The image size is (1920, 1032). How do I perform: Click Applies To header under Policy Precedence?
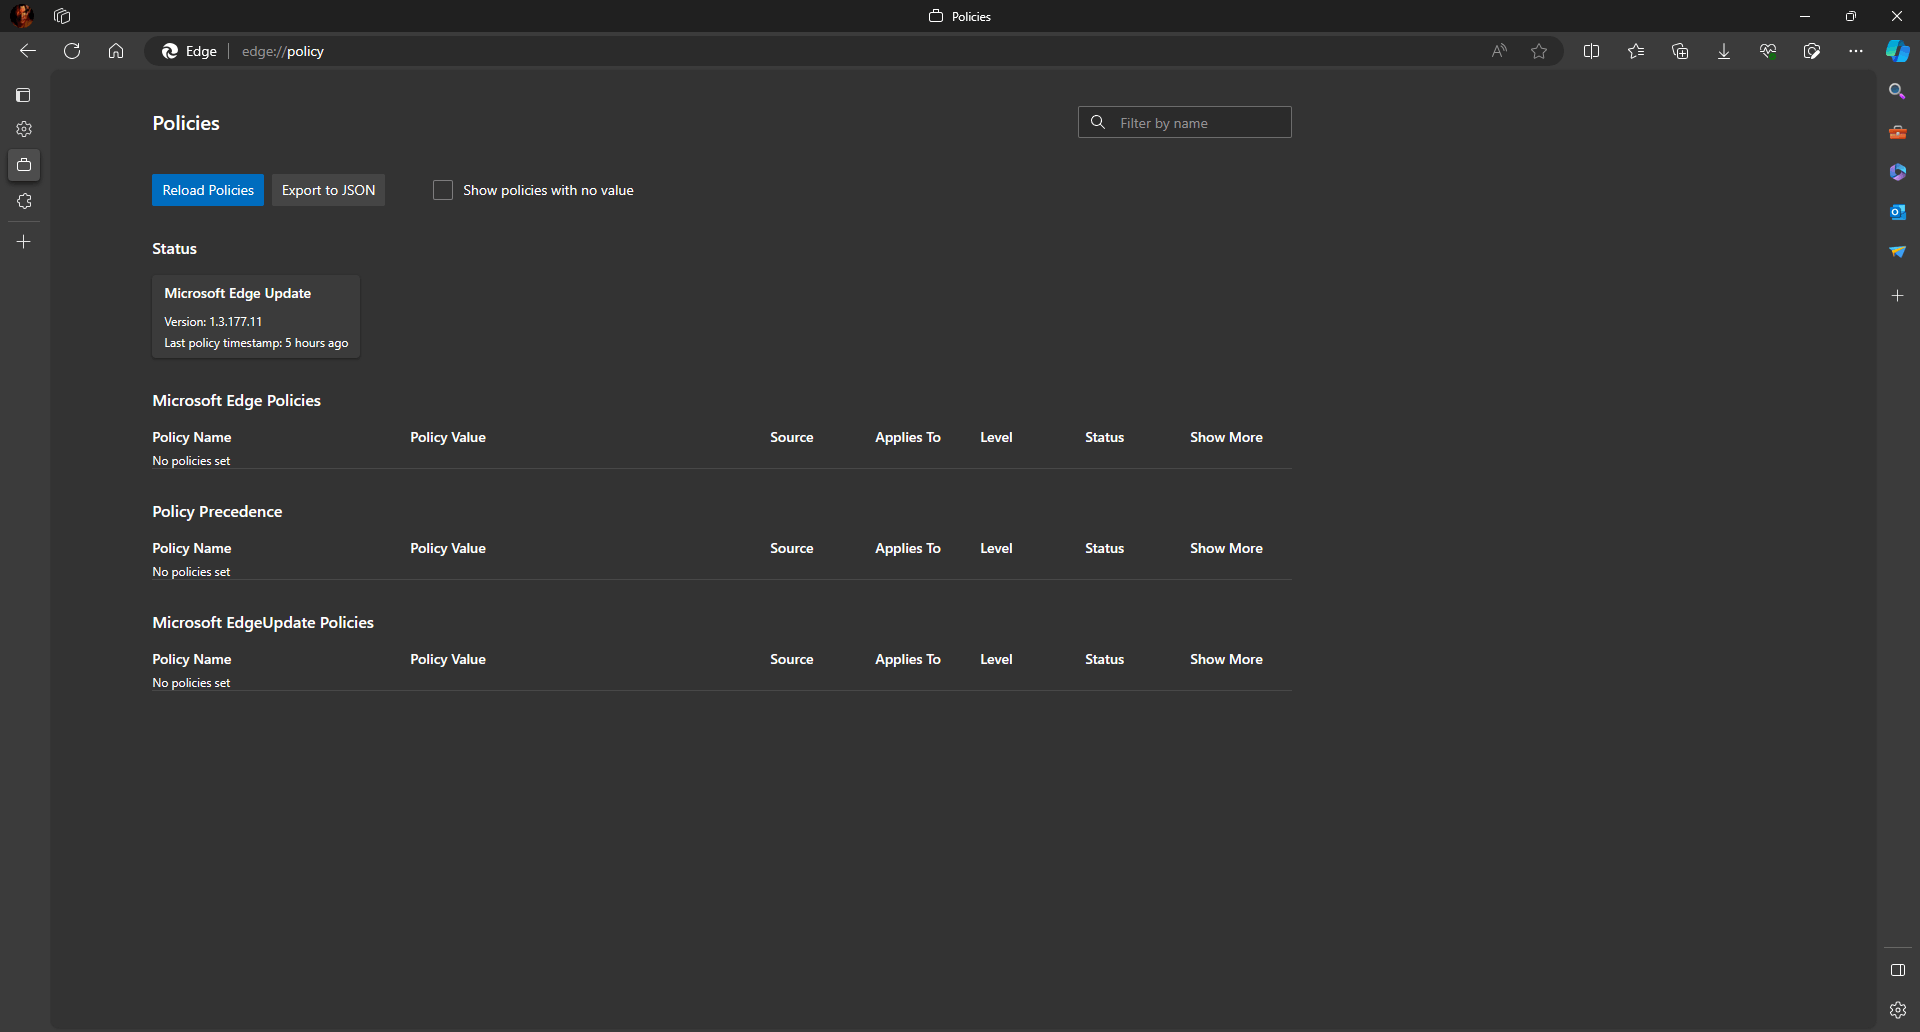[908, 548]
